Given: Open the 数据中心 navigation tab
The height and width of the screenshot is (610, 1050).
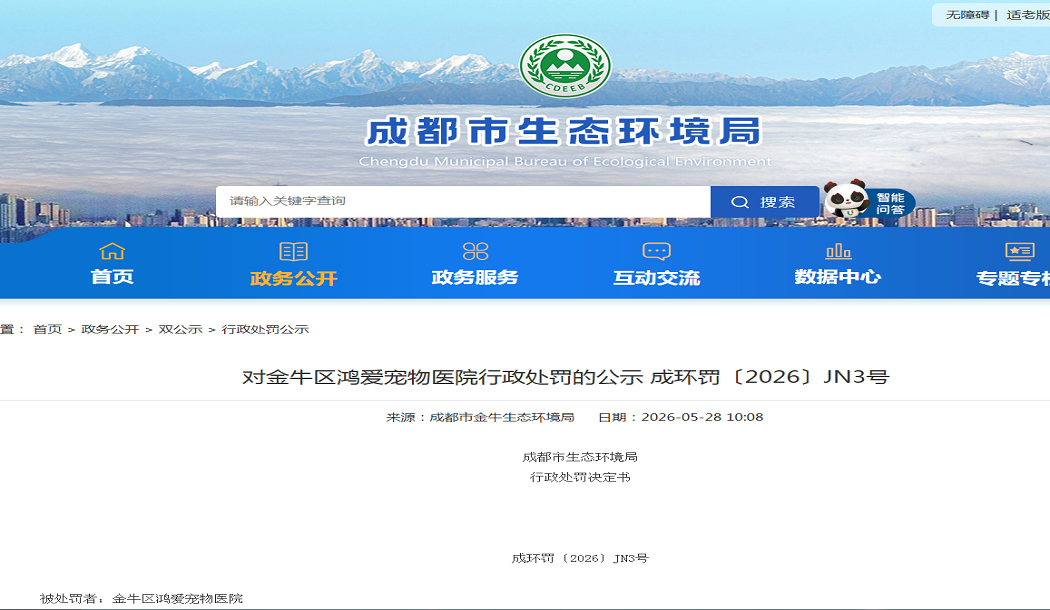Looking at the screenshot, I should coord(838,277).
